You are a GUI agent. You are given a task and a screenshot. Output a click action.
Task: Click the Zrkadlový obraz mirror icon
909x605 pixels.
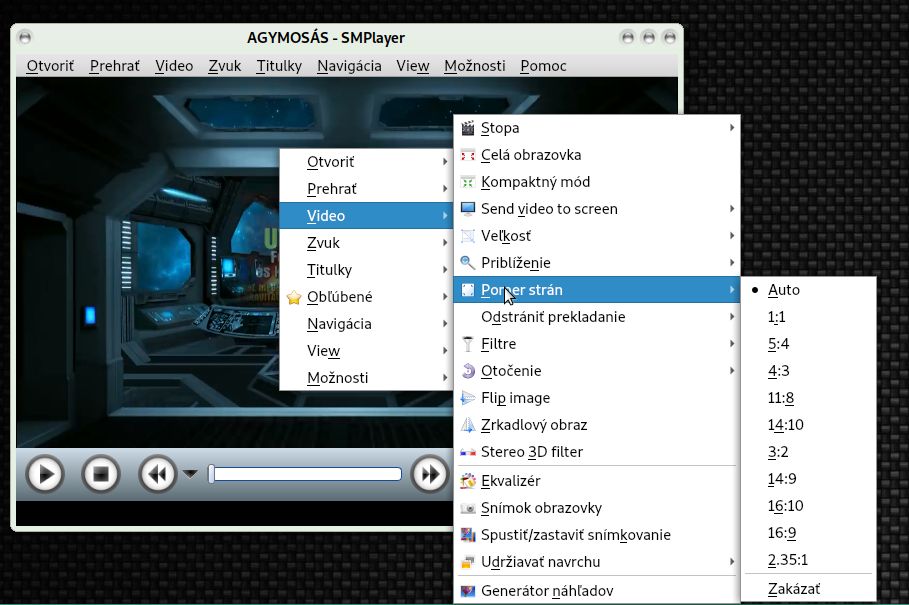point(468,425)
